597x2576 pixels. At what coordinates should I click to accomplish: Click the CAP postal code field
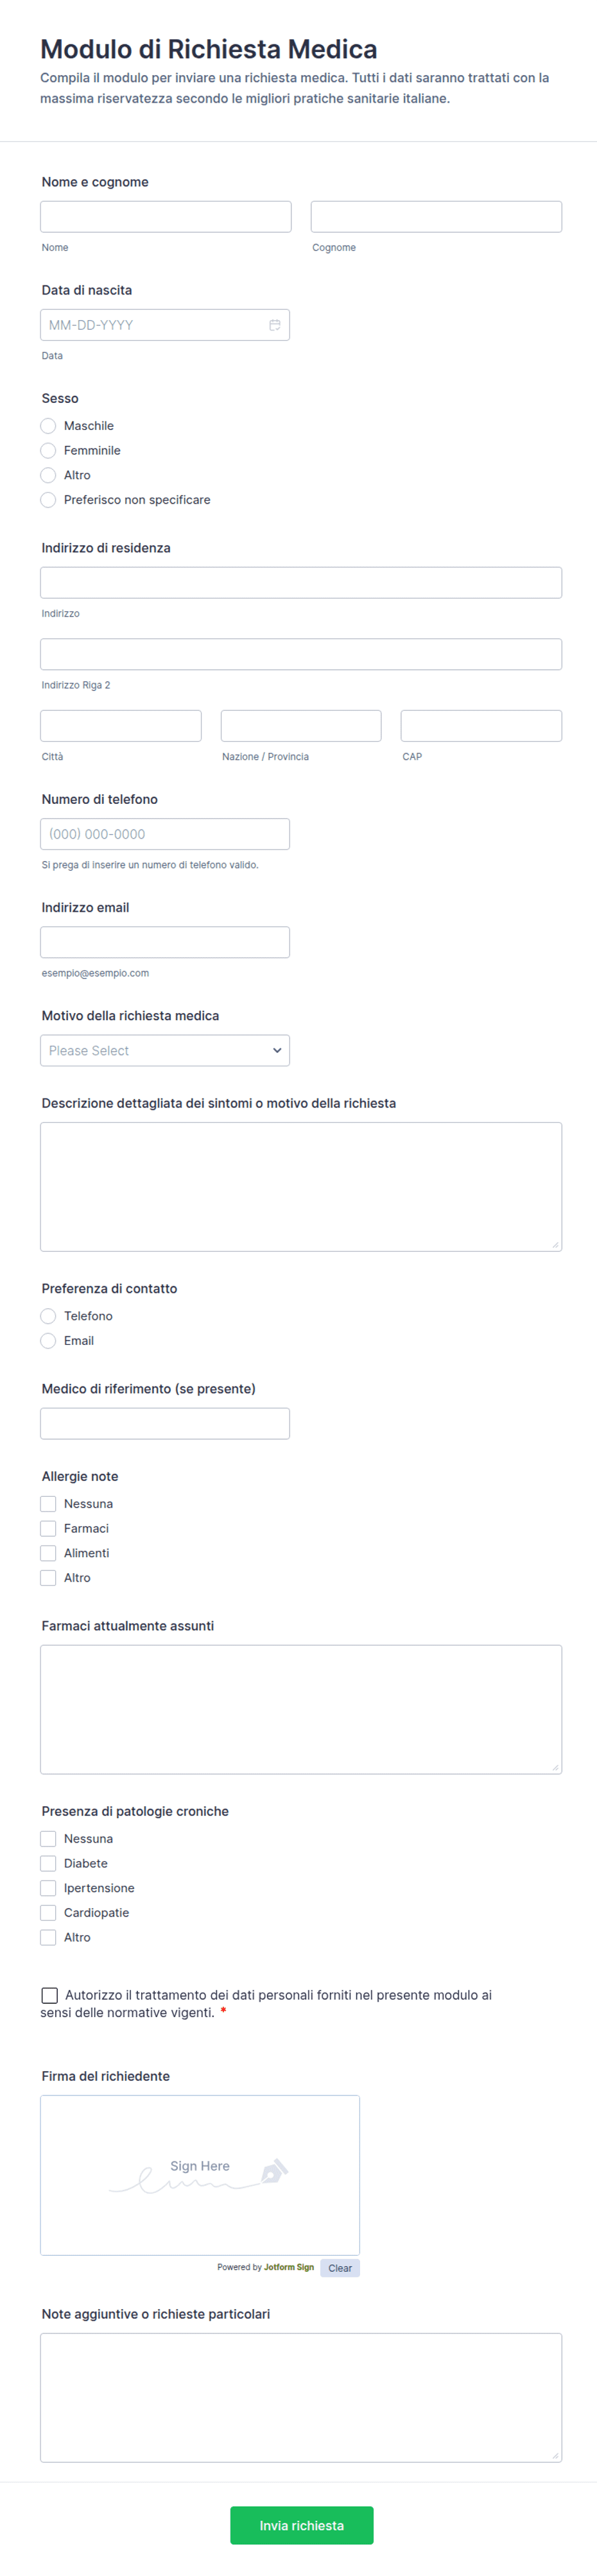(x=481, y=725)
